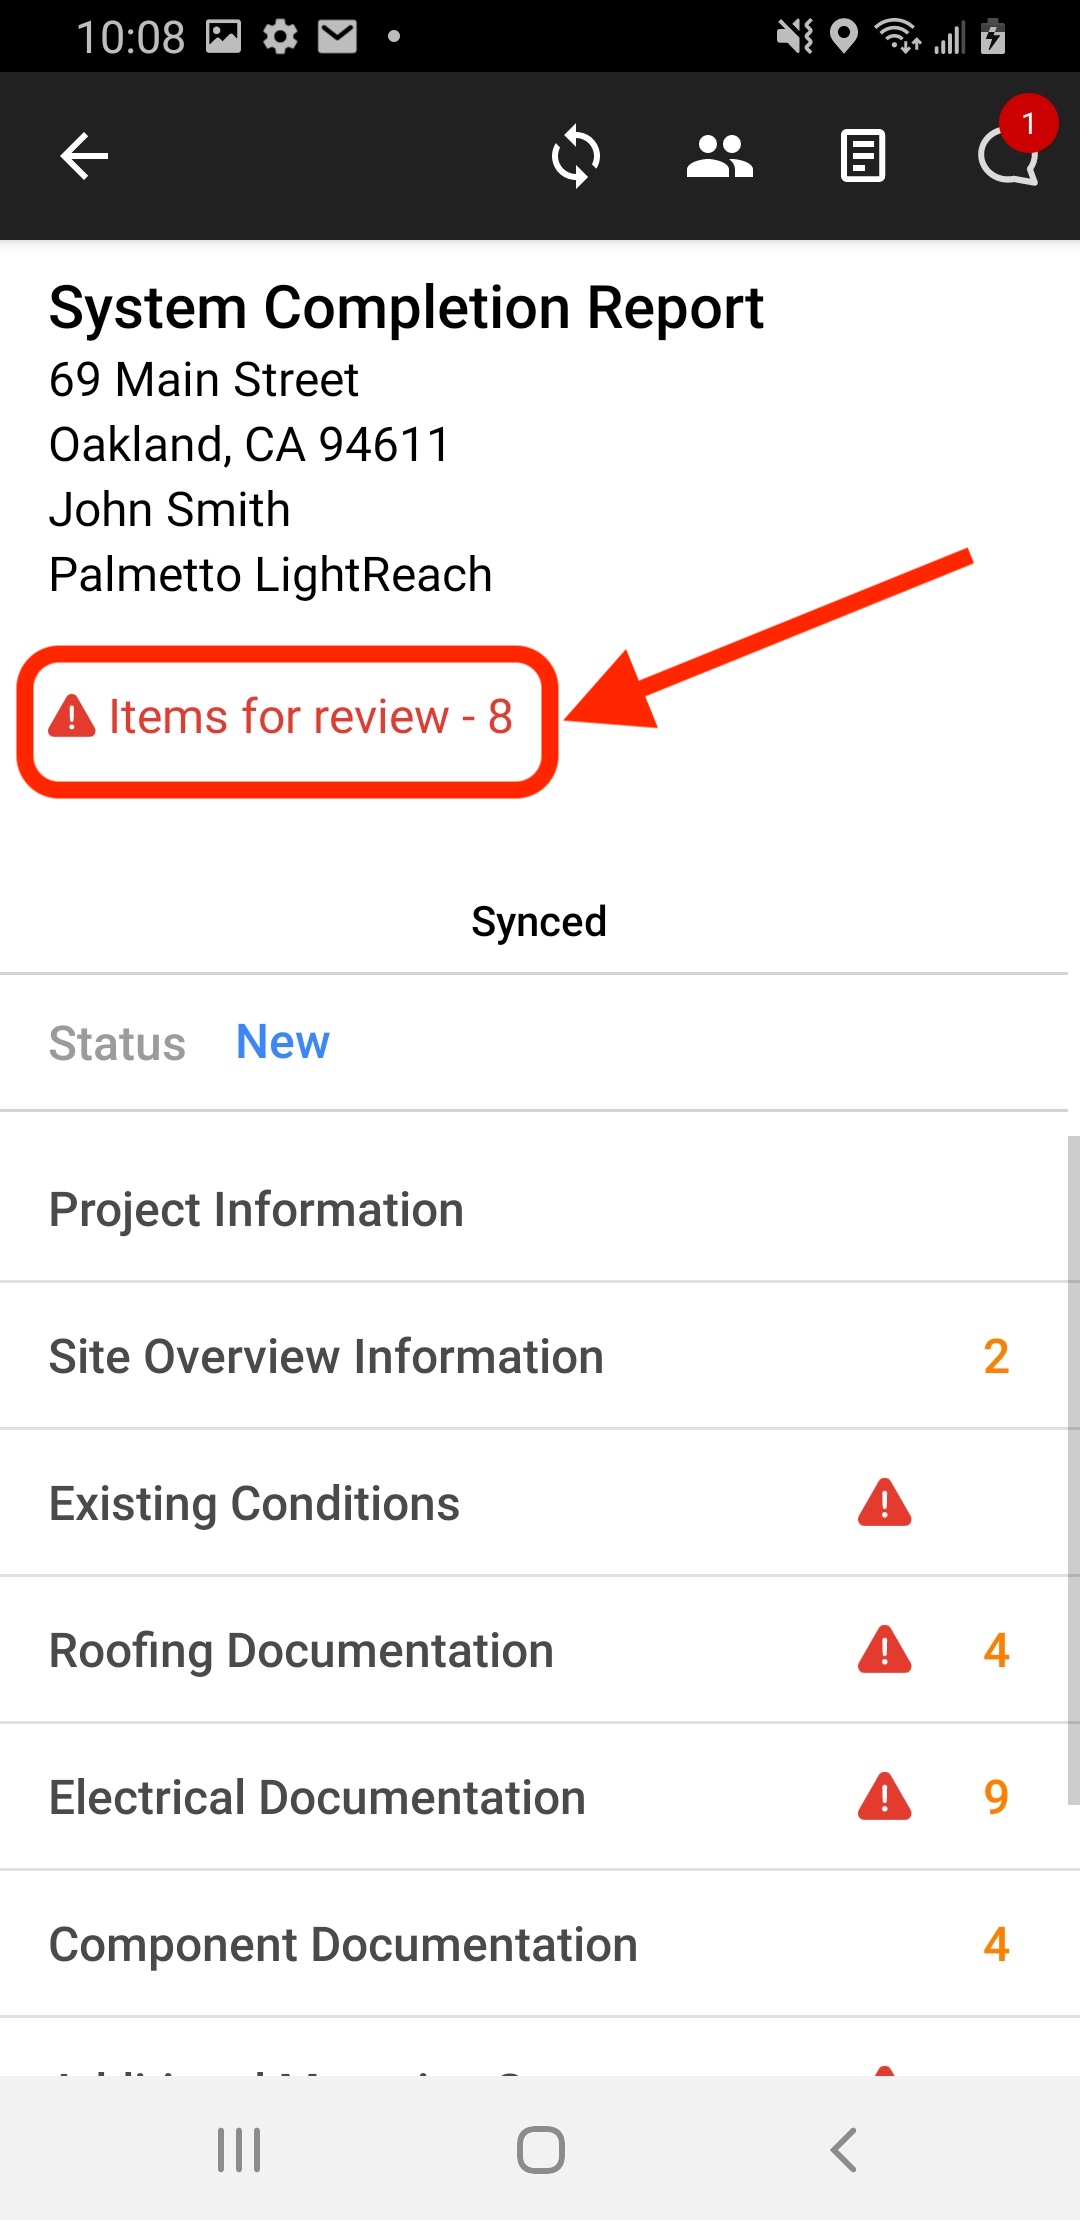Tap the count 4 beside Component Documentation
The height and width of the screenshot is (2220, 1080).
pyautogui.click(x=996, y=1945)
